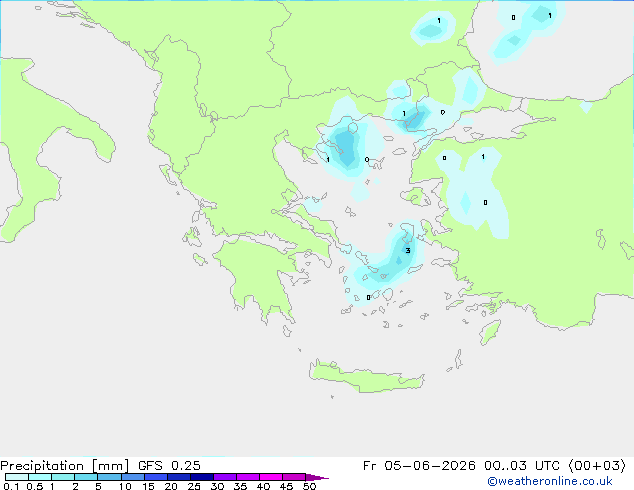This screenshot has height=490, width=634.
Task: Select the 0.5–1 mm light cyan legend swatch
Action: (x=40, y=477)
